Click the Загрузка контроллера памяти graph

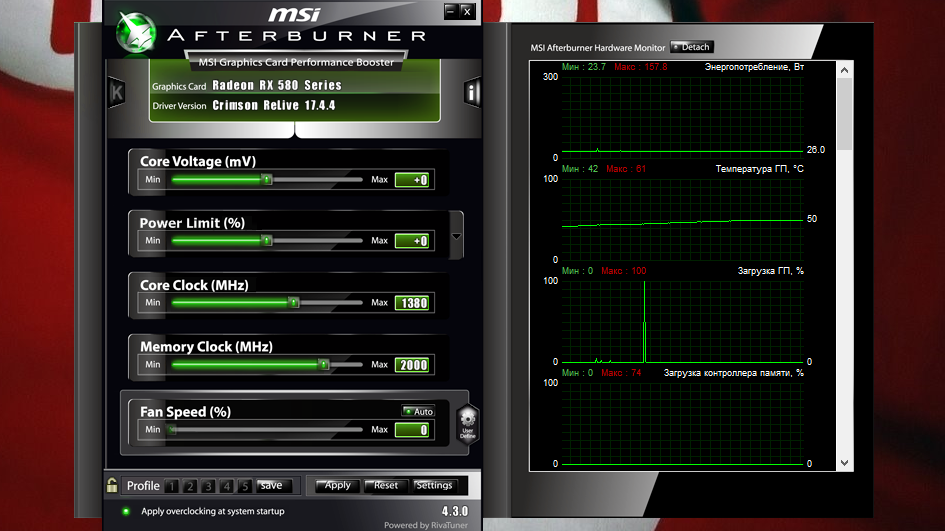(682, 423)
